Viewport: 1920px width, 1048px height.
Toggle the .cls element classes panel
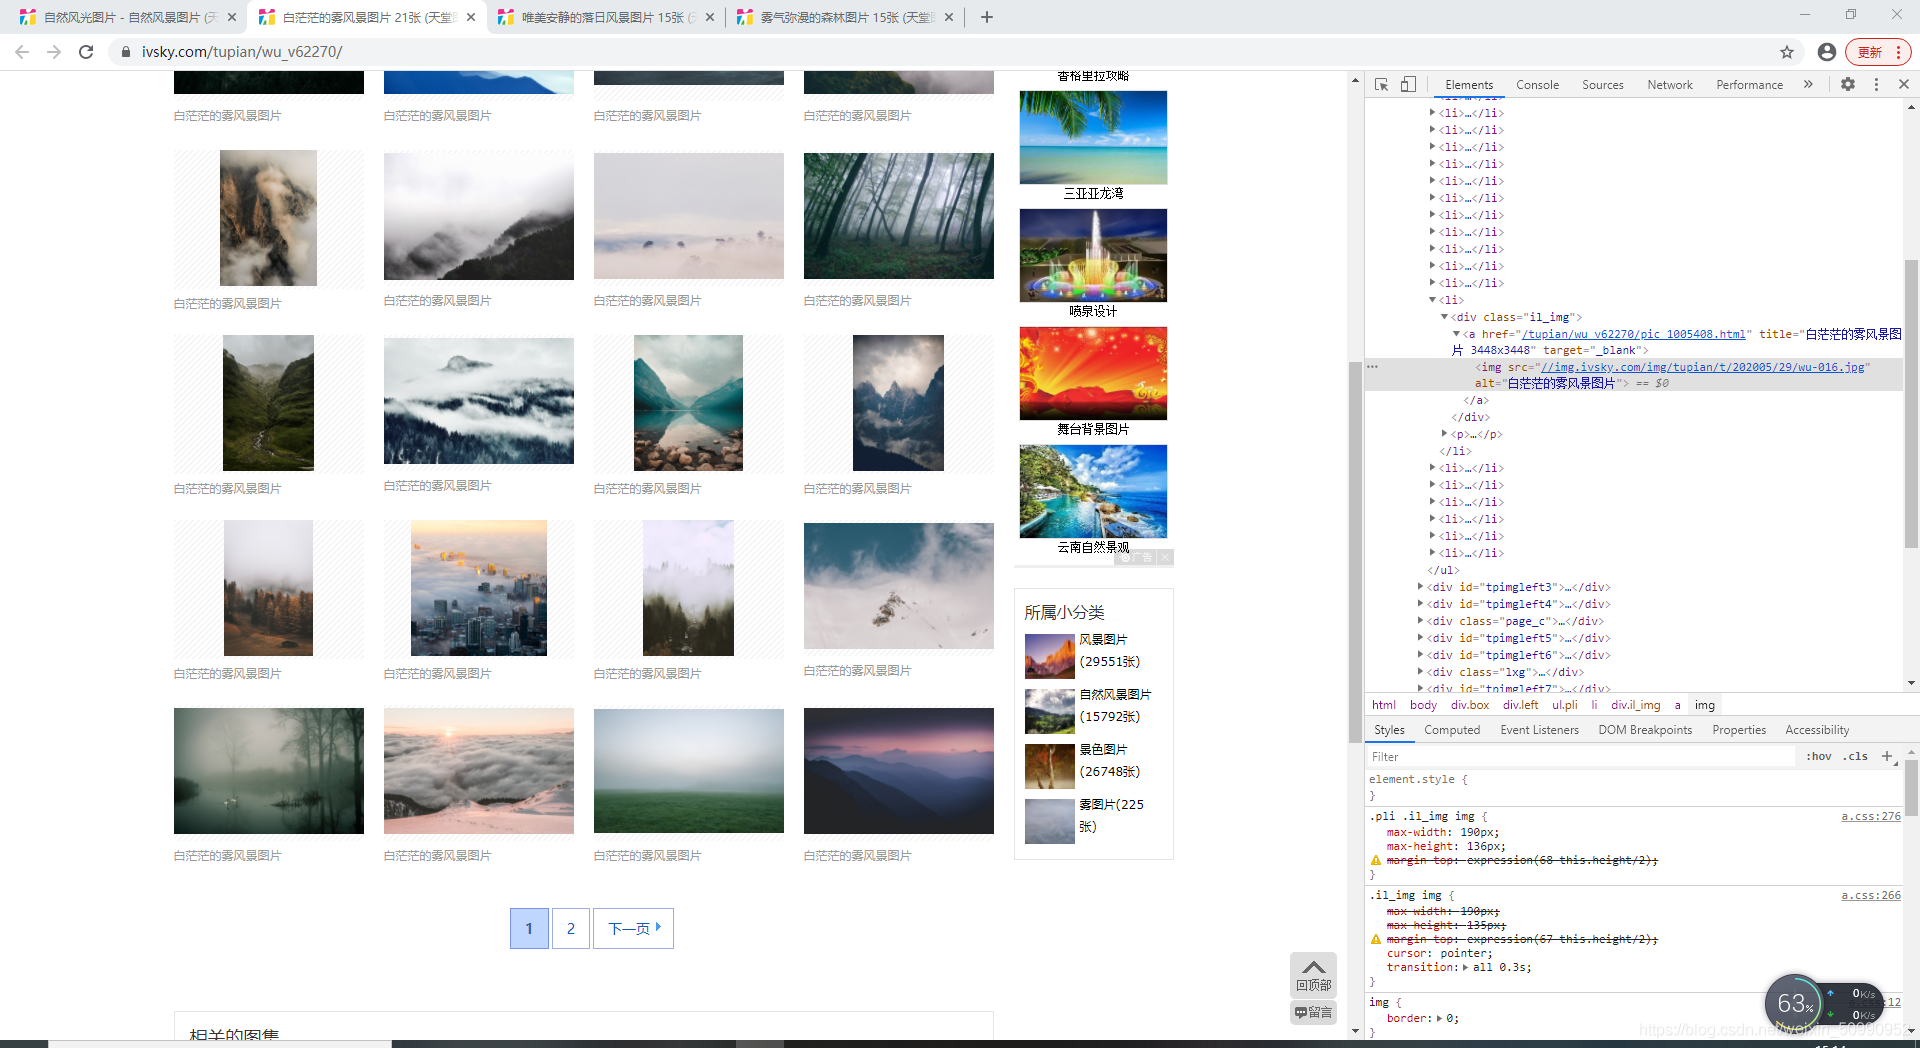[1856, 757]
